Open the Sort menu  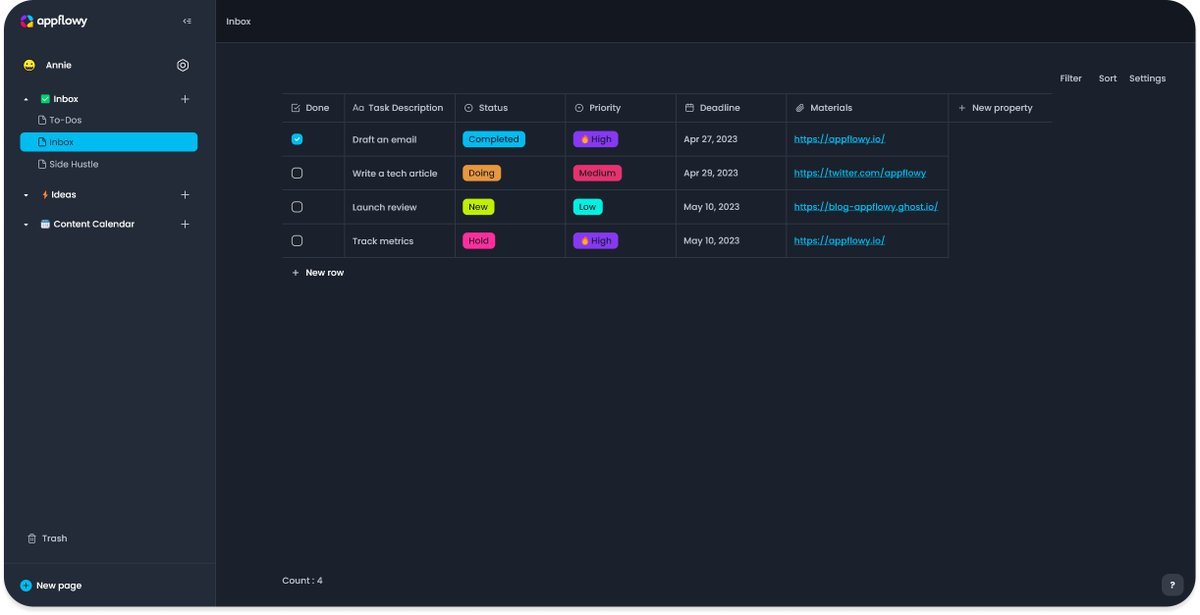click(1107, 78)
